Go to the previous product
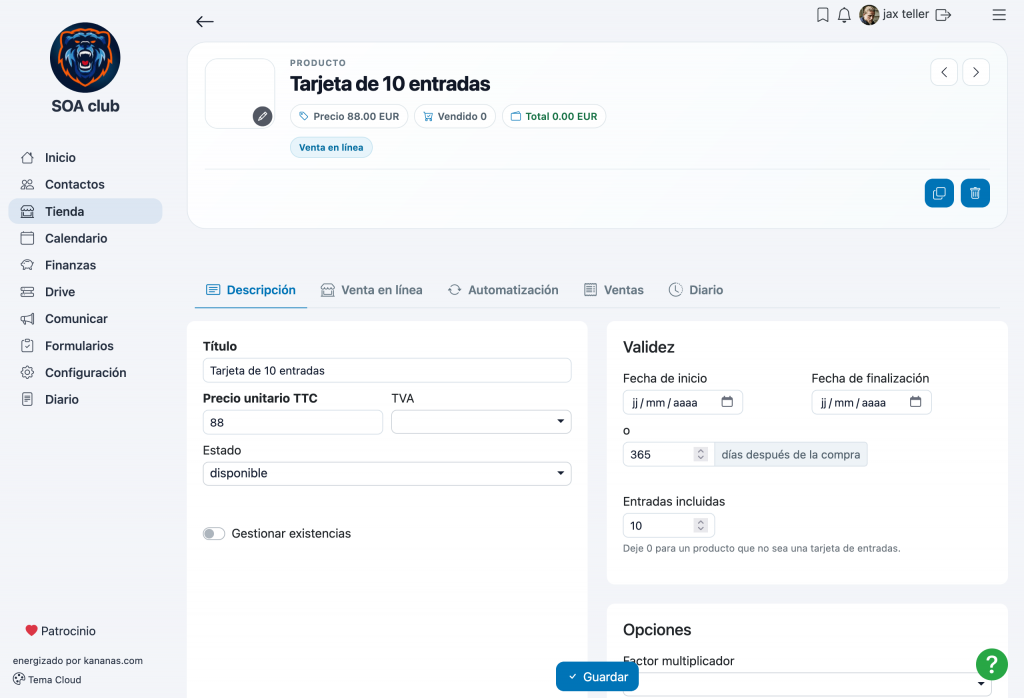Screen dimensions: 1024x698 (944, 72)
